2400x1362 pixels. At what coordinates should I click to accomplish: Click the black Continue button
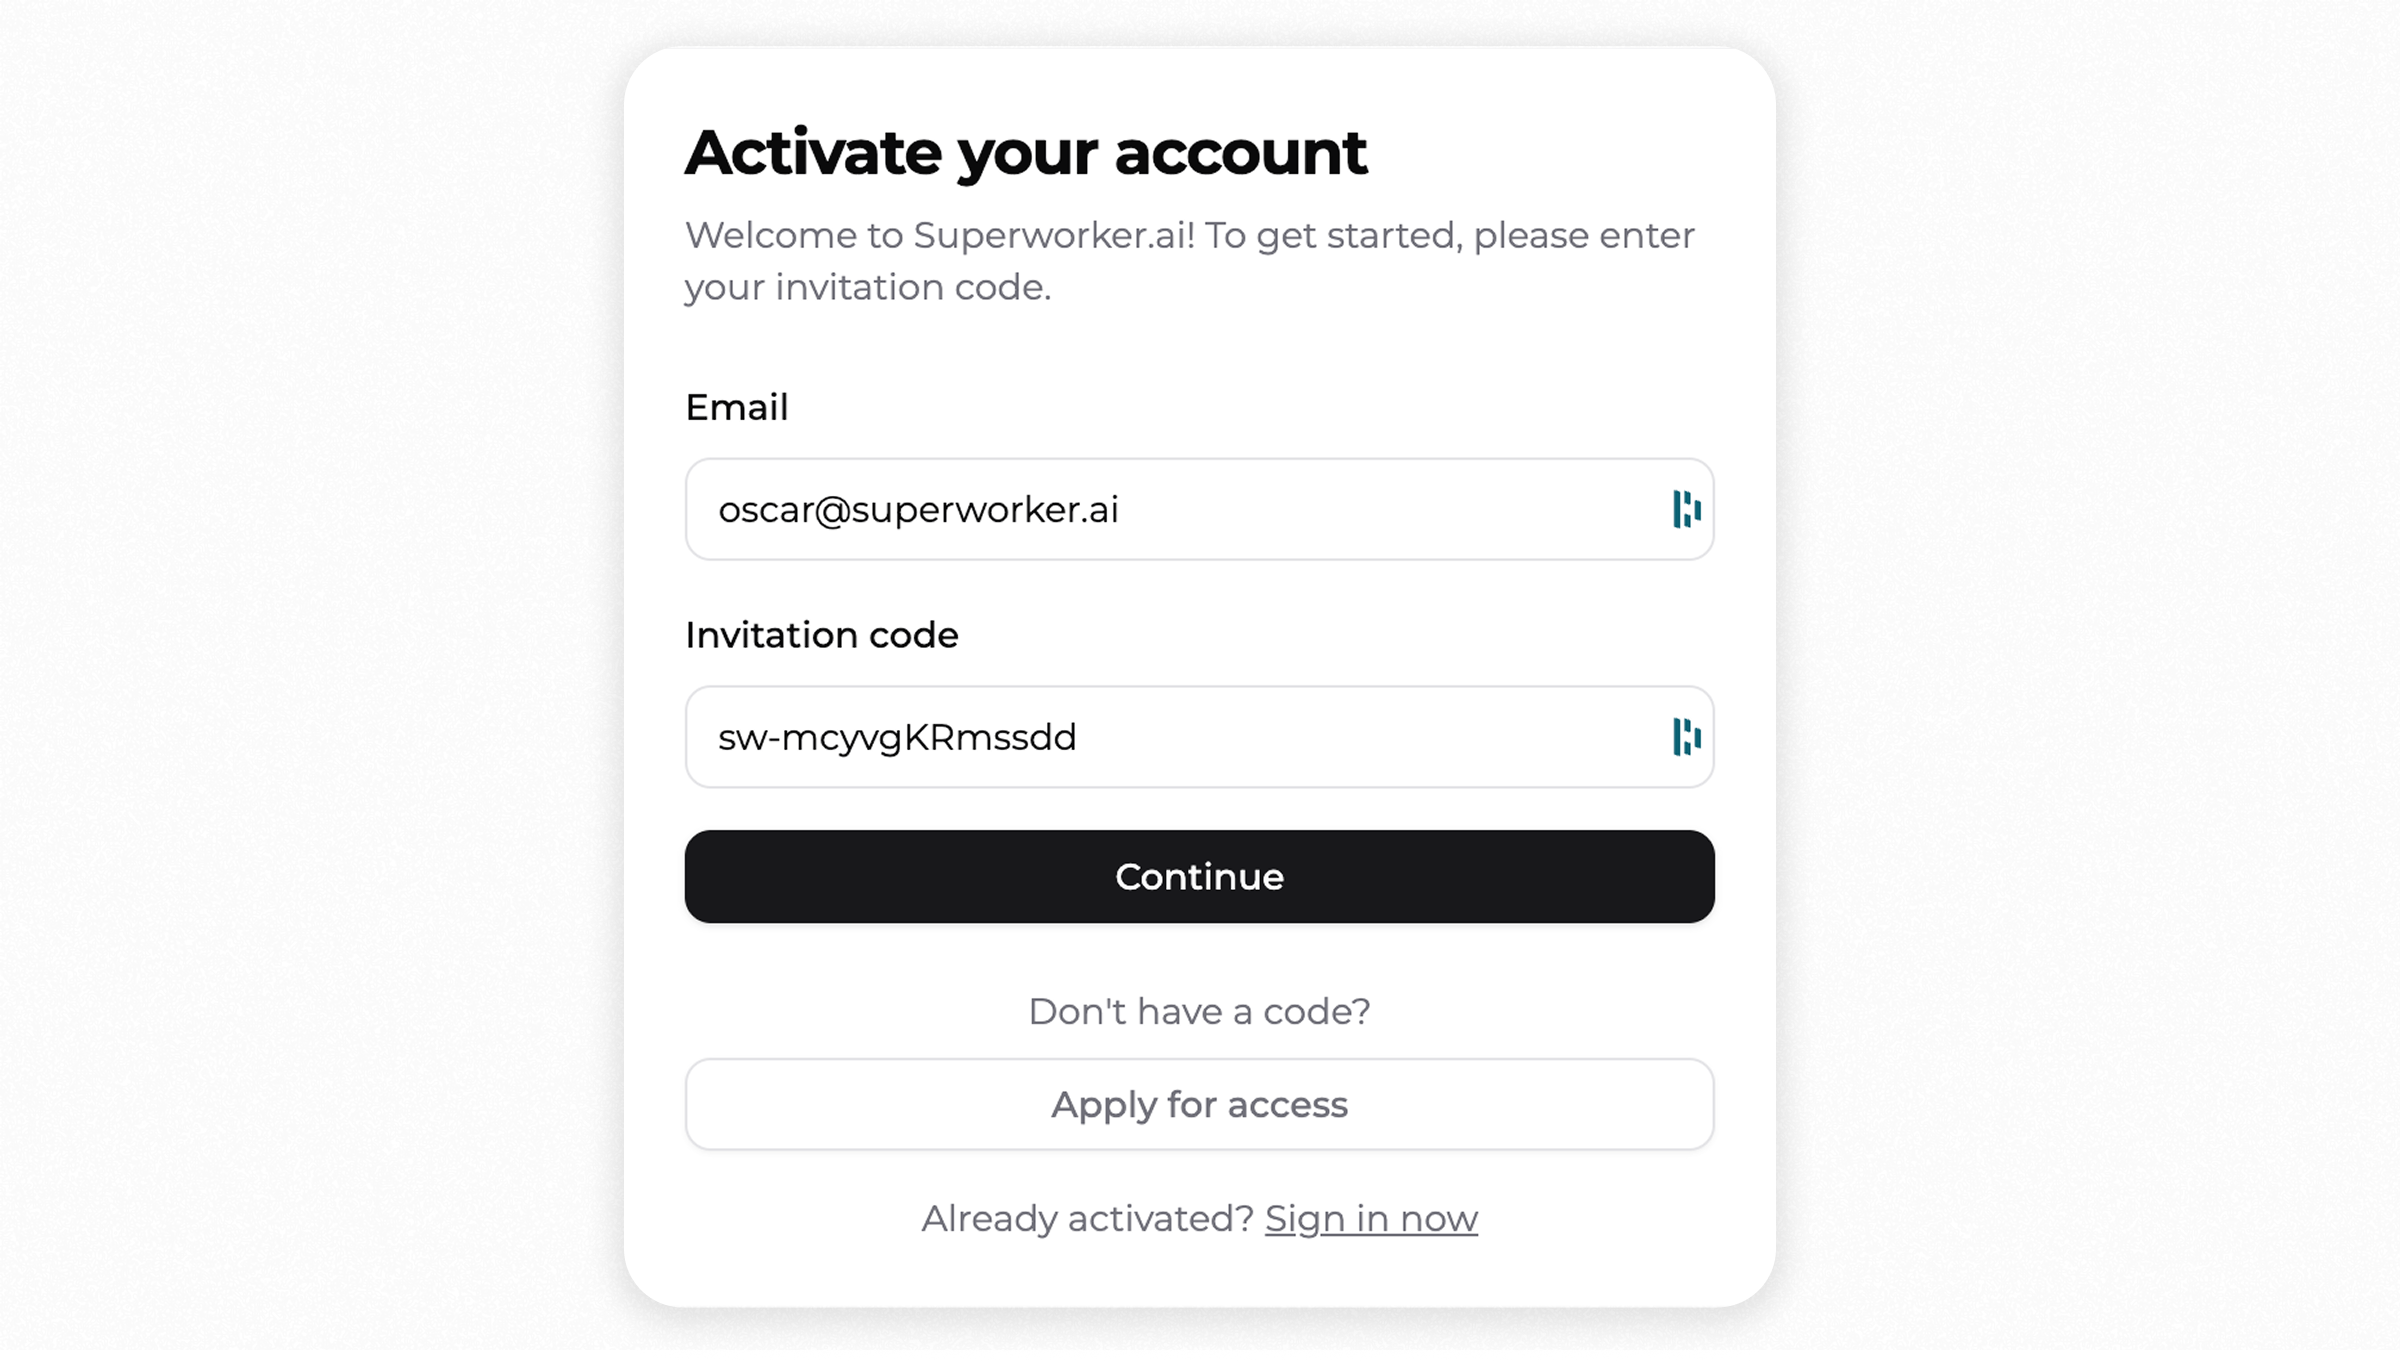pos(1199,876)
